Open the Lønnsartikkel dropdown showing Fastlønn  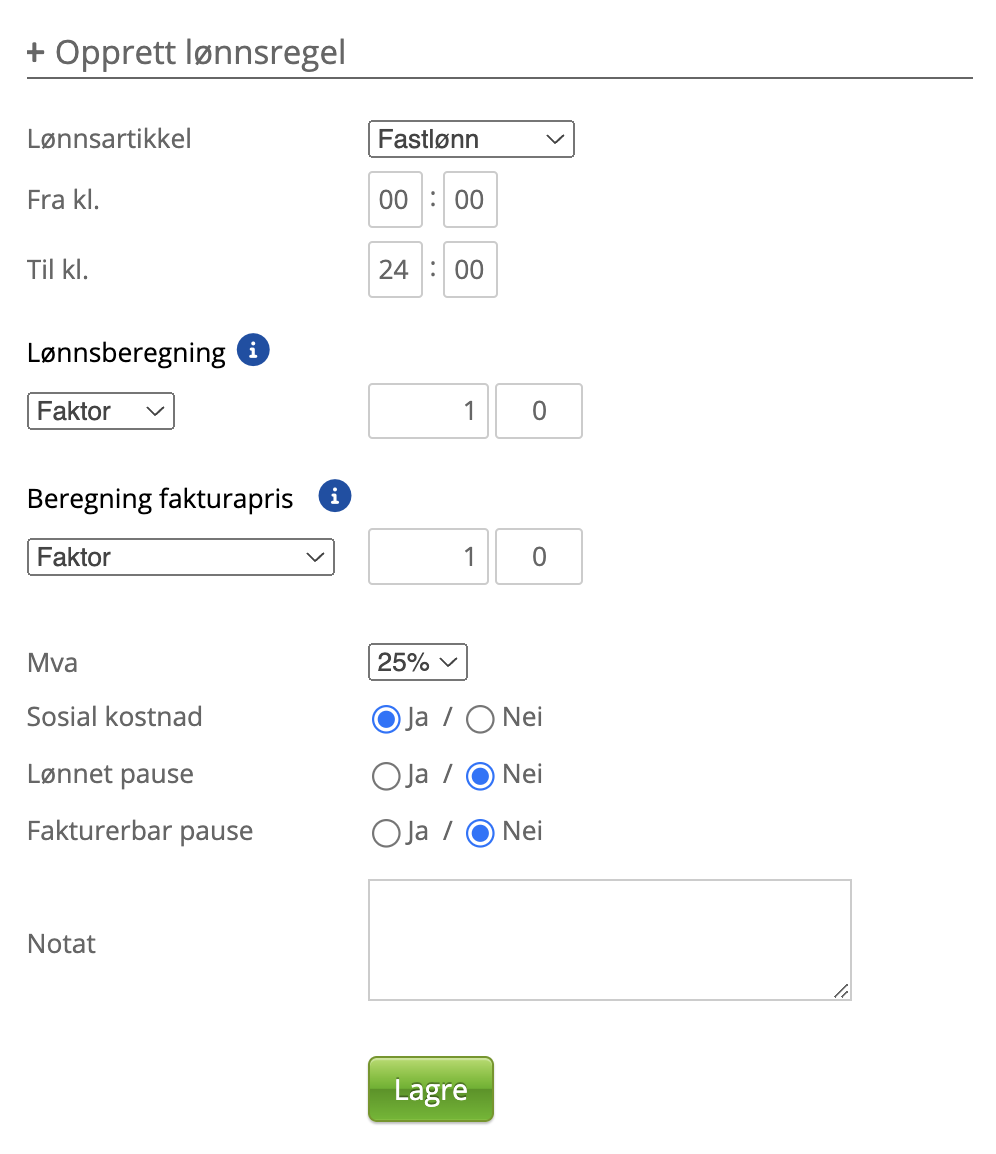[471, 140]
